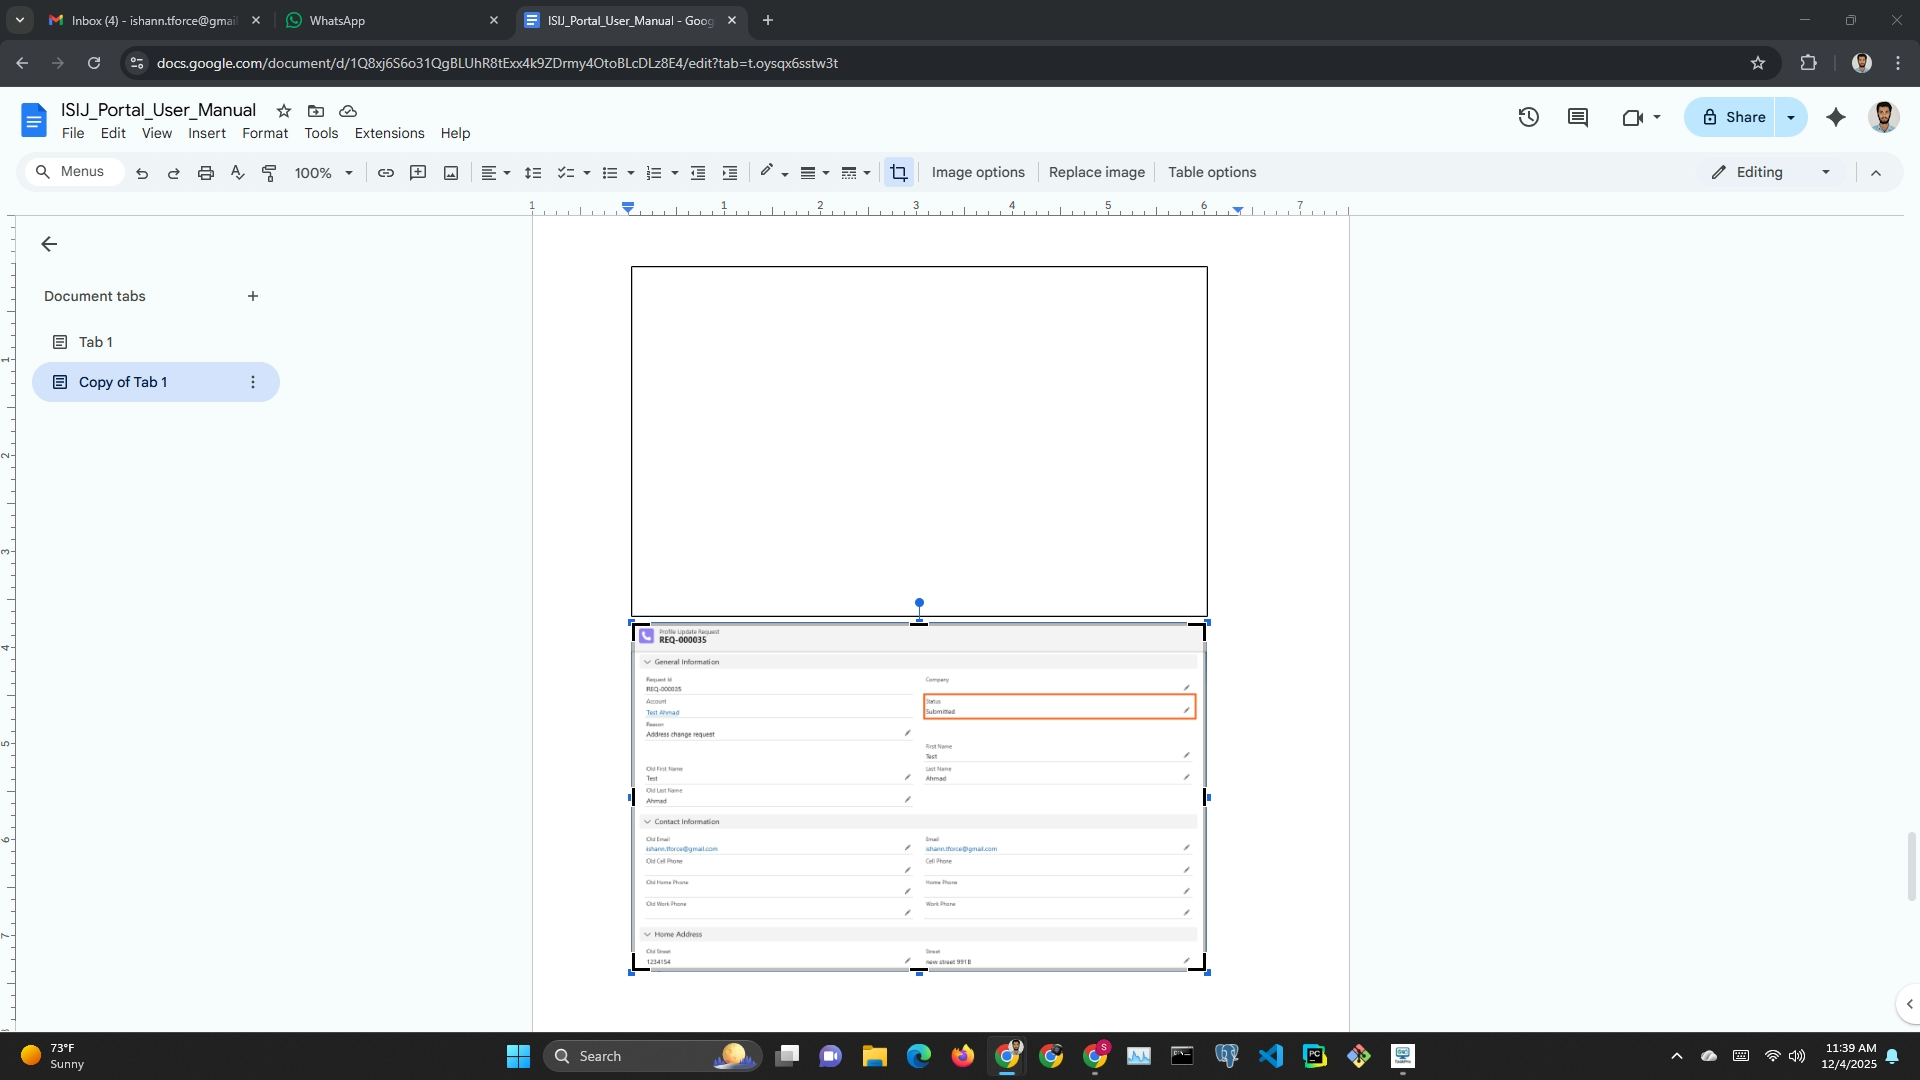Star the ISIJ_Portal_User_Manual document
Viewport: 1920px width, 1080px height.
(284, 111)
